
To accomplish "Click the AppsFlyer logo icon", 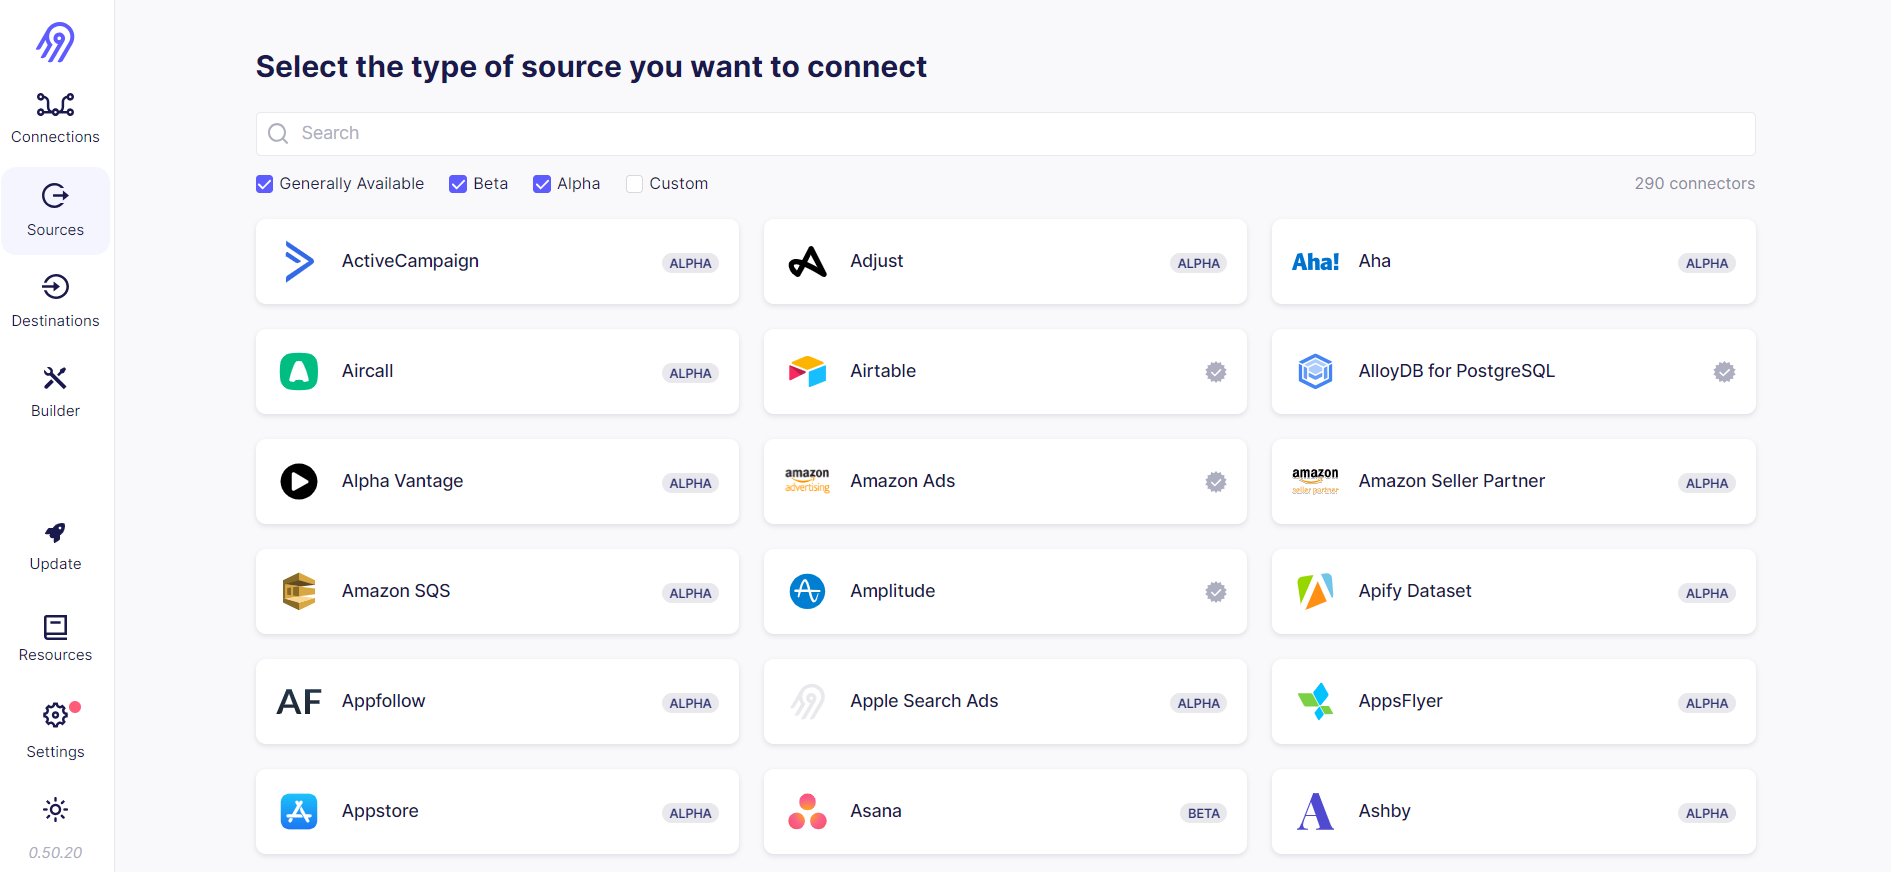I will pos(1315,701).
